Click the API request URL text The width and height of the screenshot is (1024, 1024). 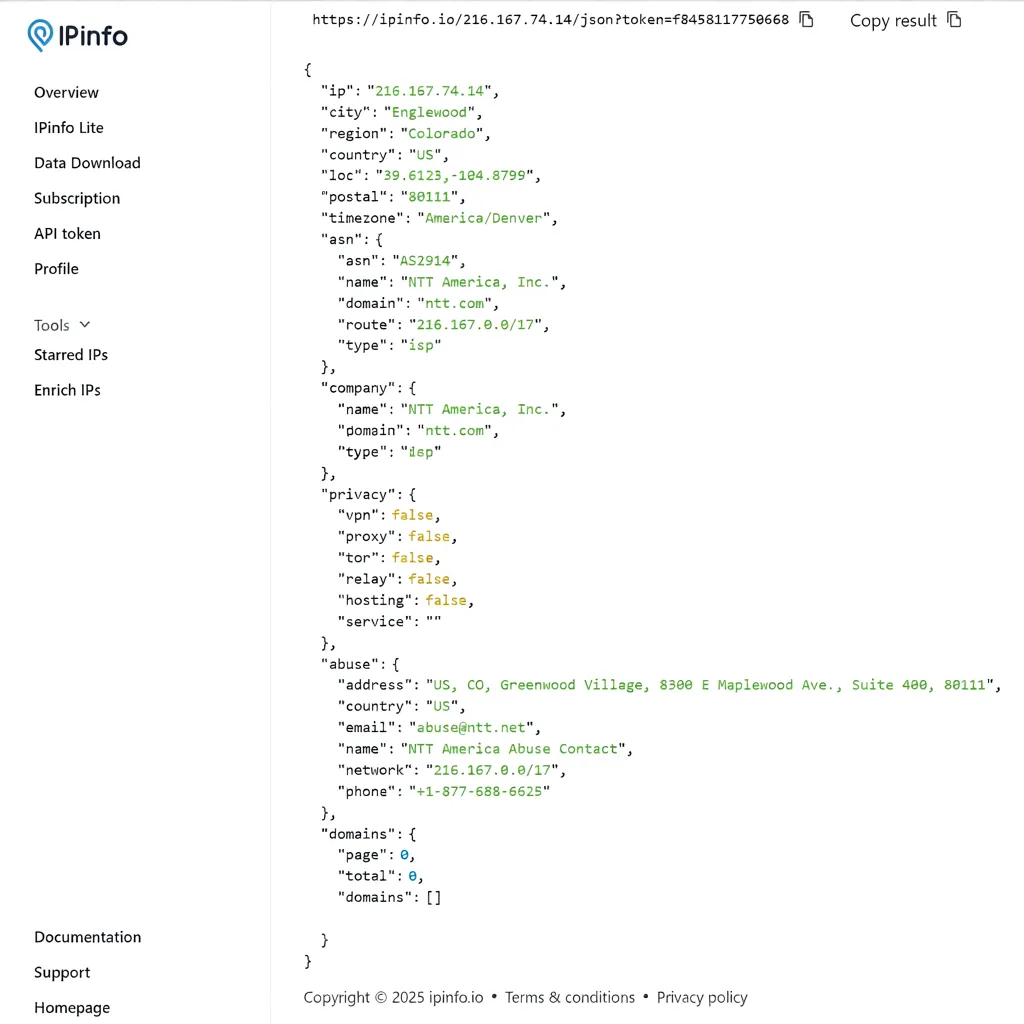tap(550, 19)
